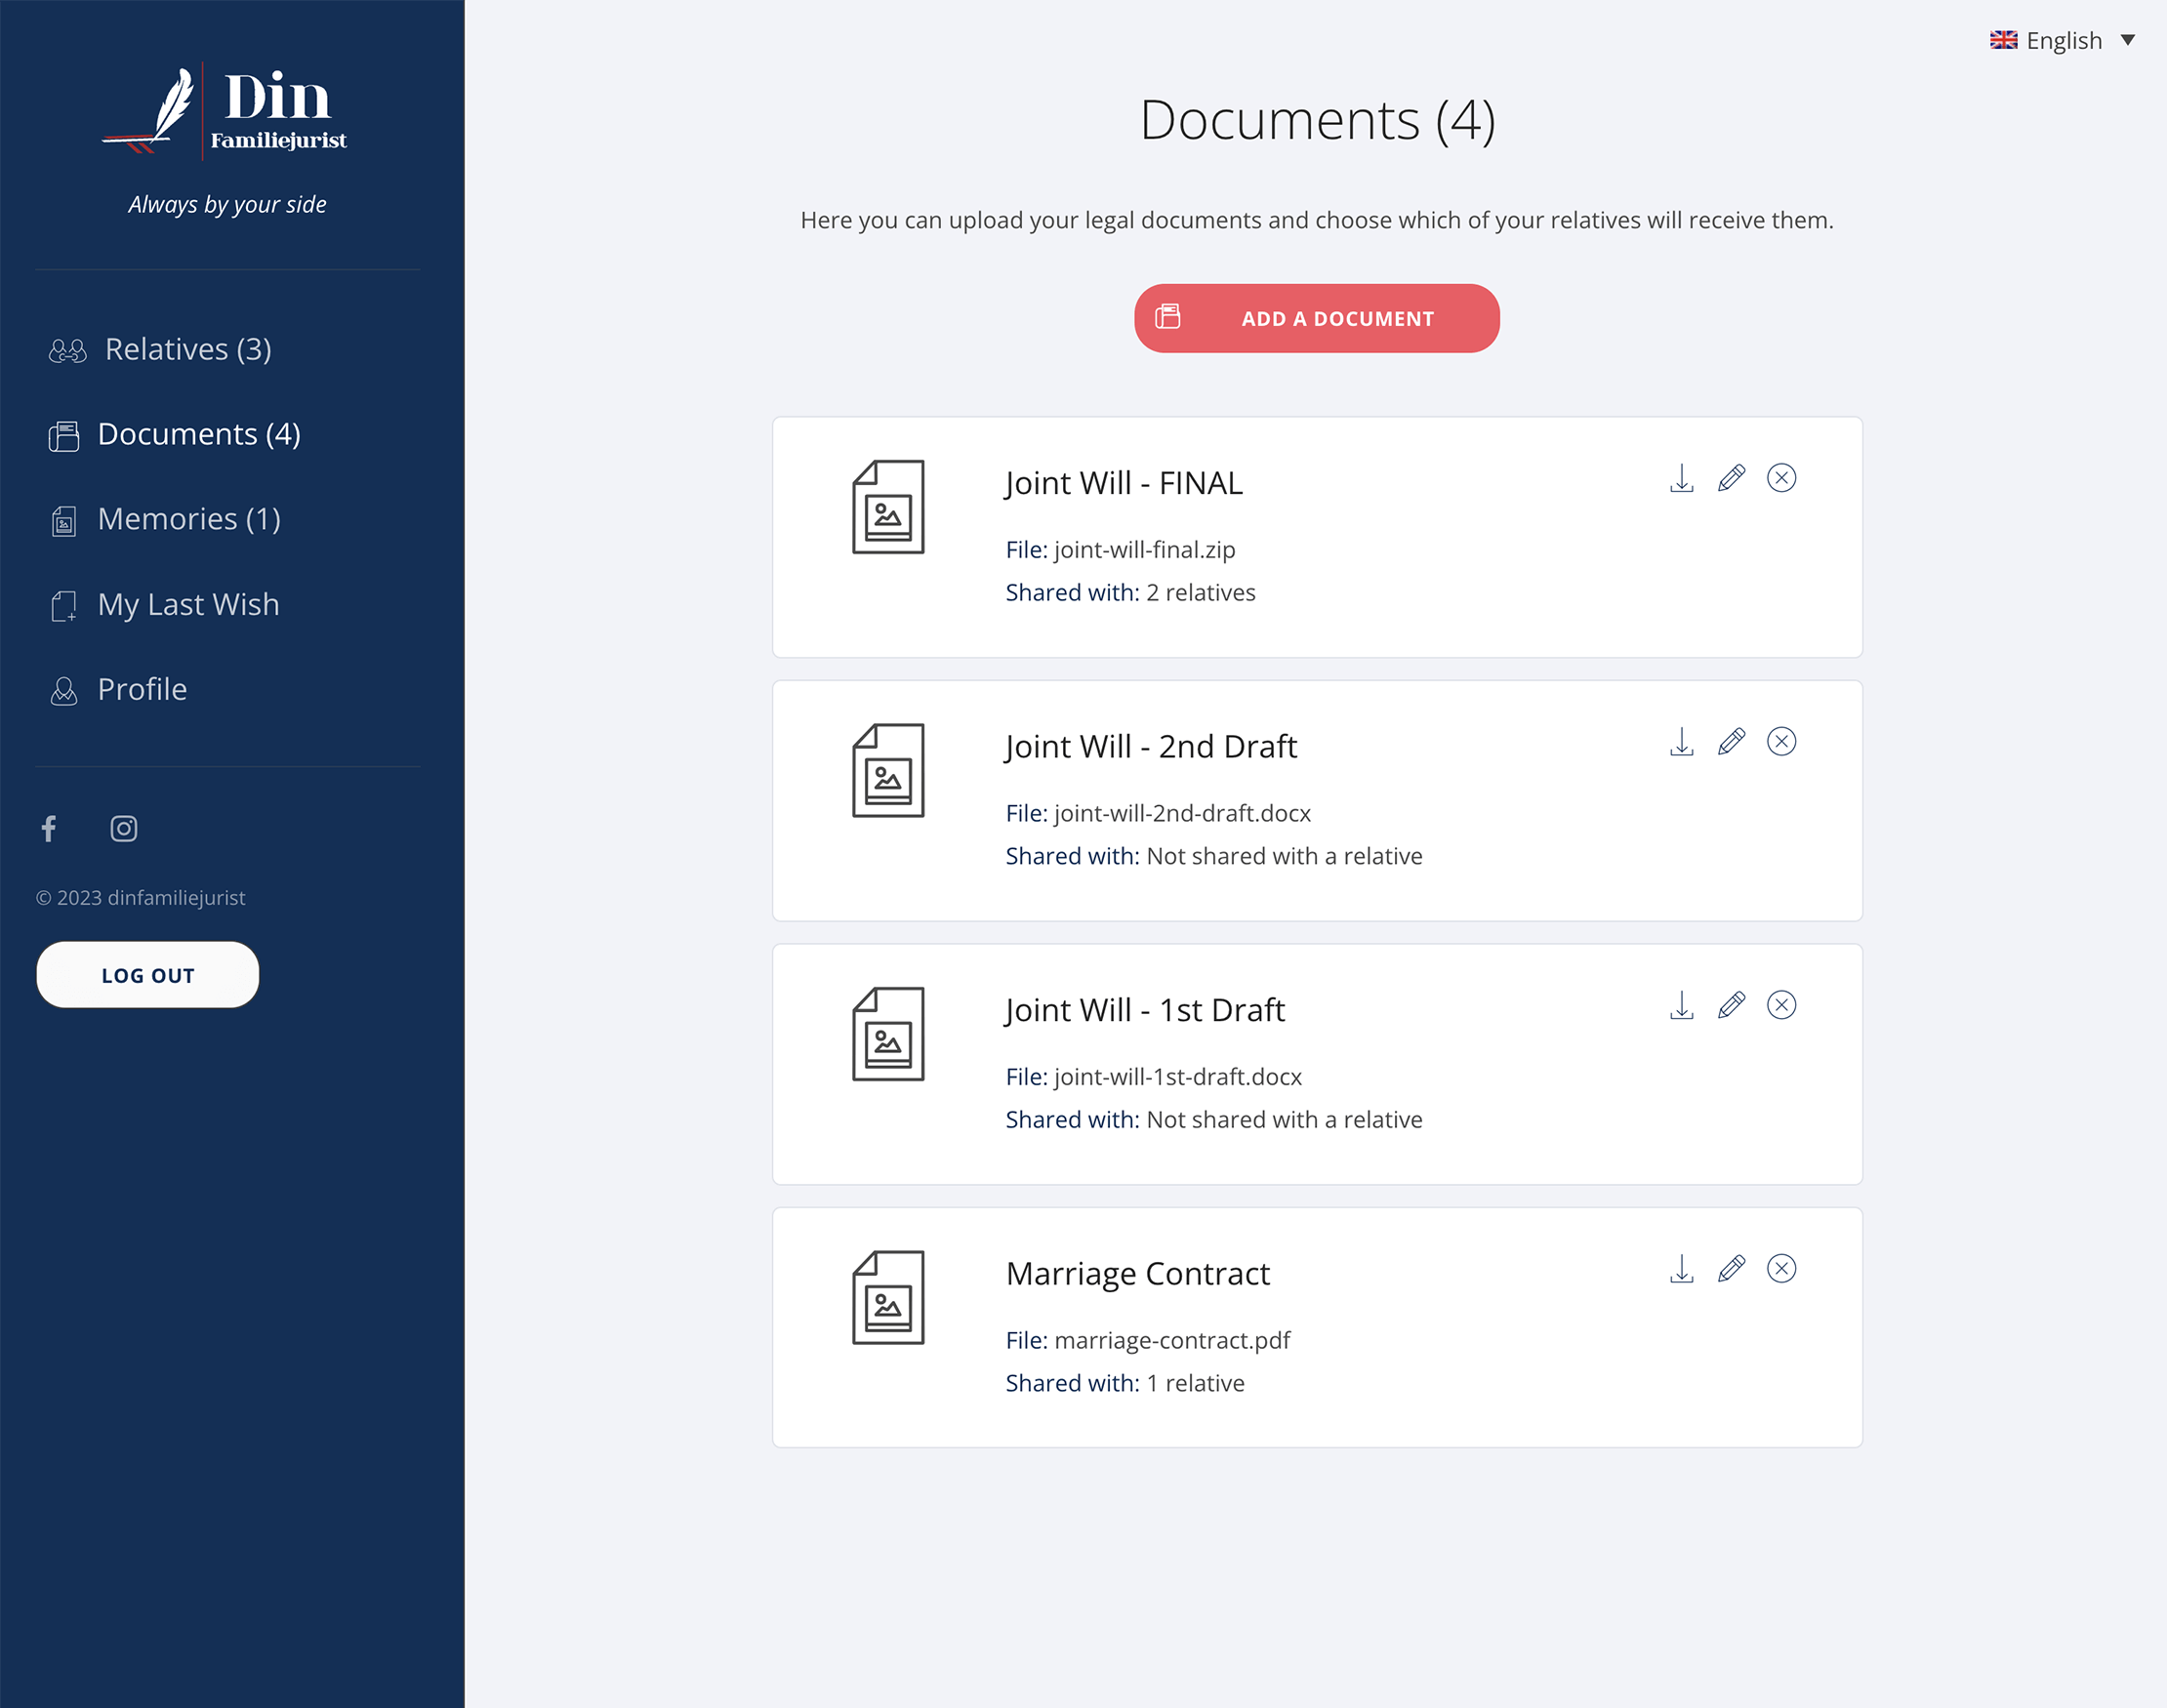
Task: Open the Instagram page icon
Action: tap(123, 828)
